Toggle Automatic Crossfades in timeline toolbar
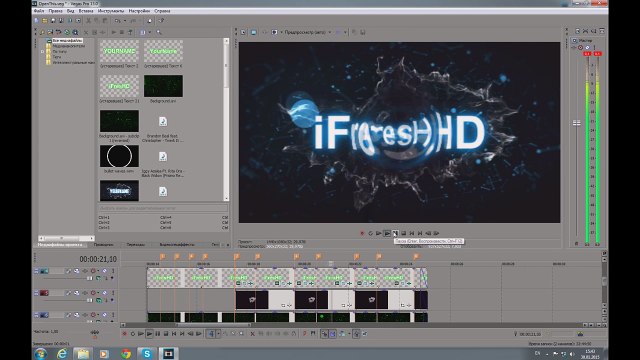The image size is (640, 360). pyautogui.click(x=333, y=334)
